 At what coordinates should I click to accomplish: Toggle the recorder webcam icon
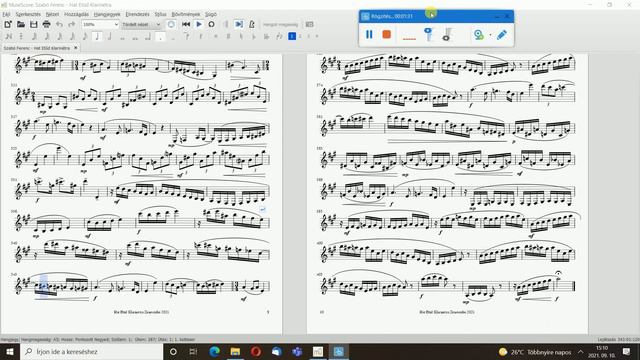[x=478, y=35]
